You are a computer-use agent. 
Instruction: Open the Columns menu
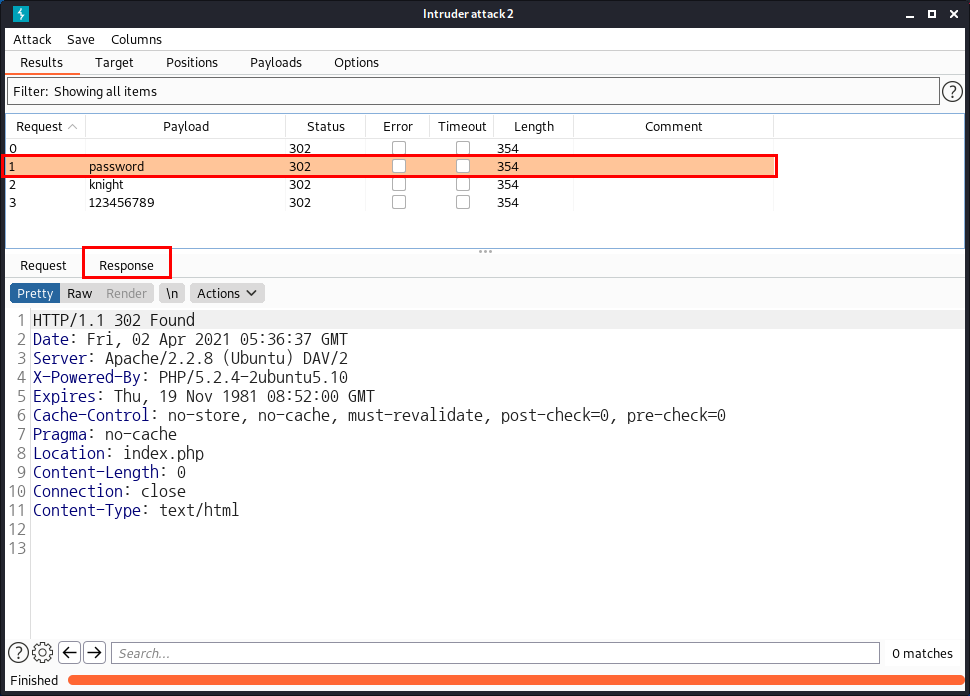(136, 40)
